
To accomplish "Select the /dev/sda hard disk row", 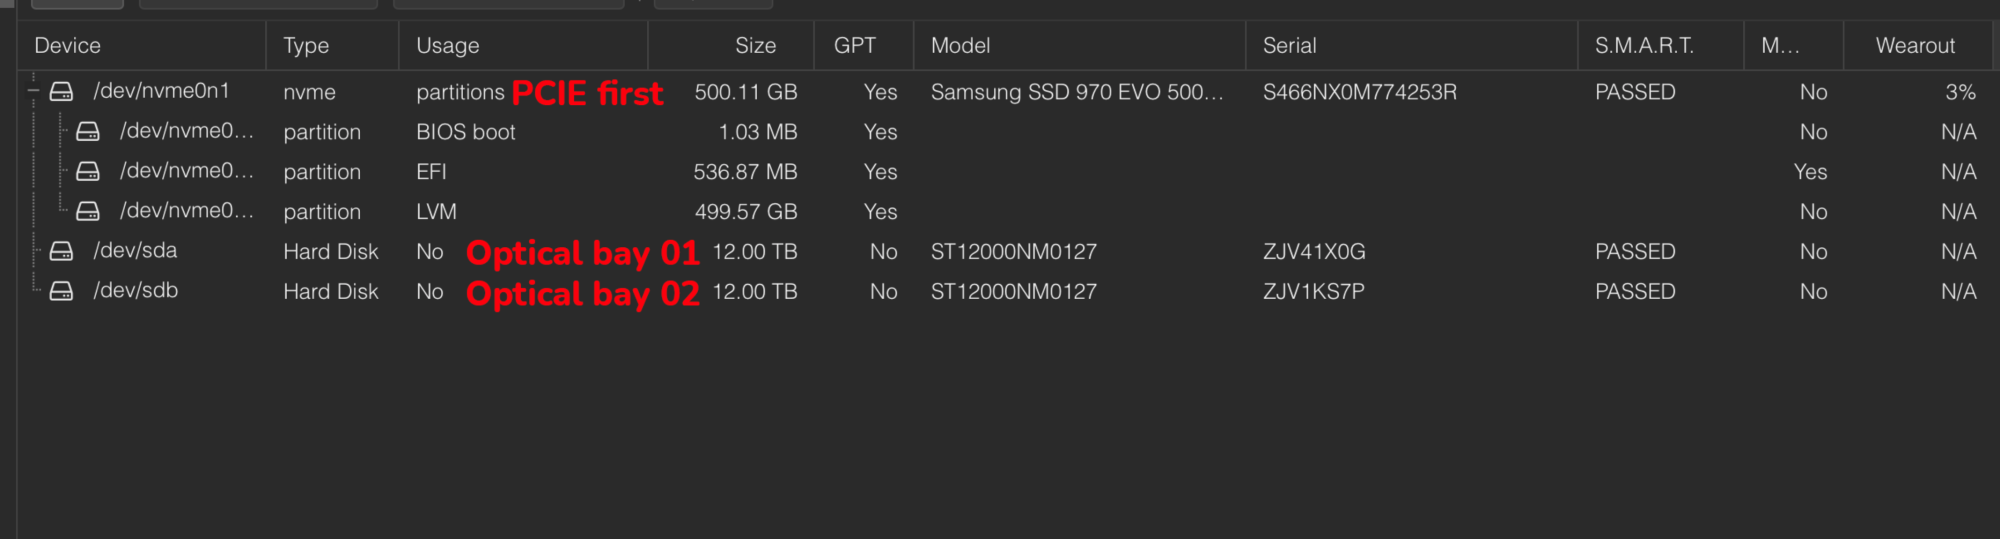I will (331, 252).
